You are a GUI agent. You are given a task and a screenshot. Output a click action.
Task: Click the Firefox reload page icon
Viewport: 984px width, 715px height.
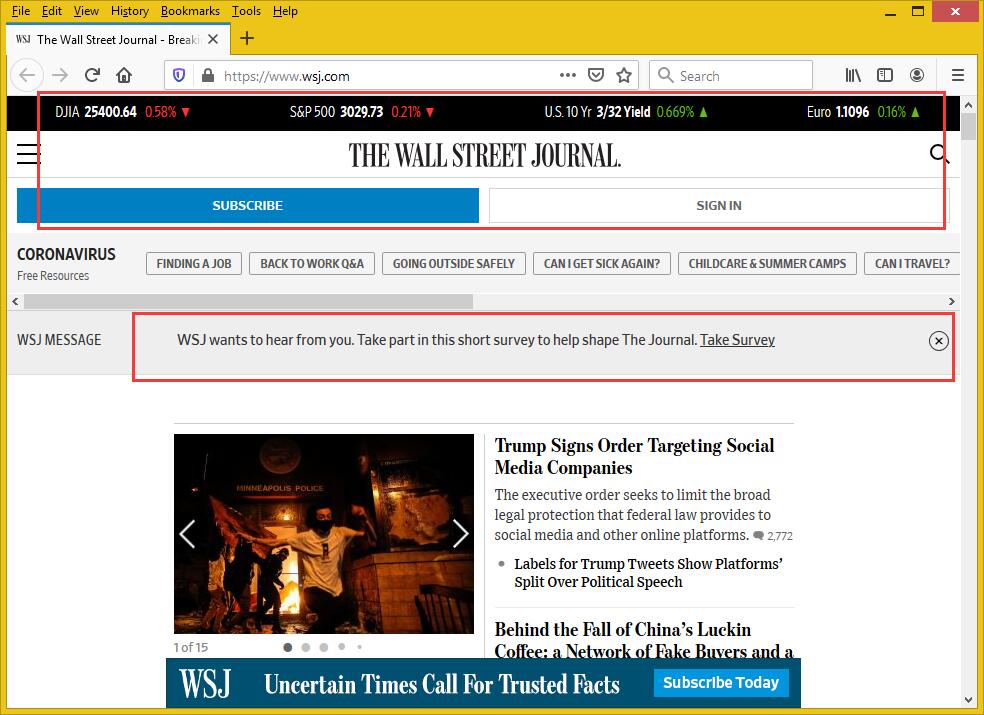click(92, 75)
